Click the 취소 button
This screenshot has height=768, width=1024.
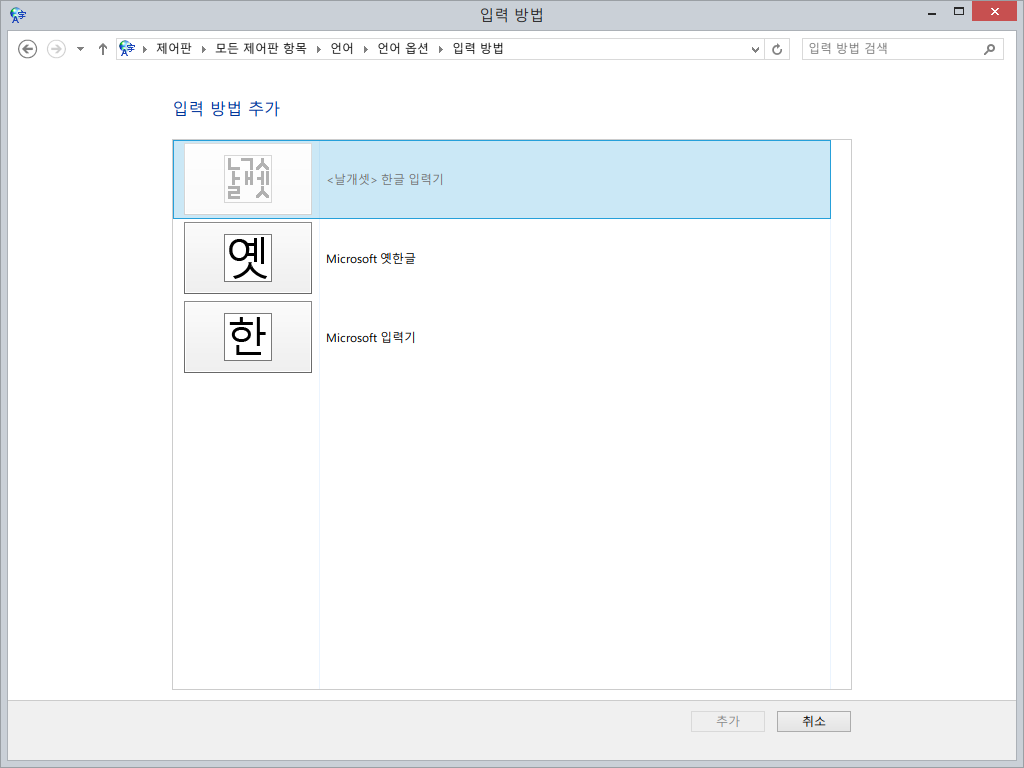coord(814,722)
